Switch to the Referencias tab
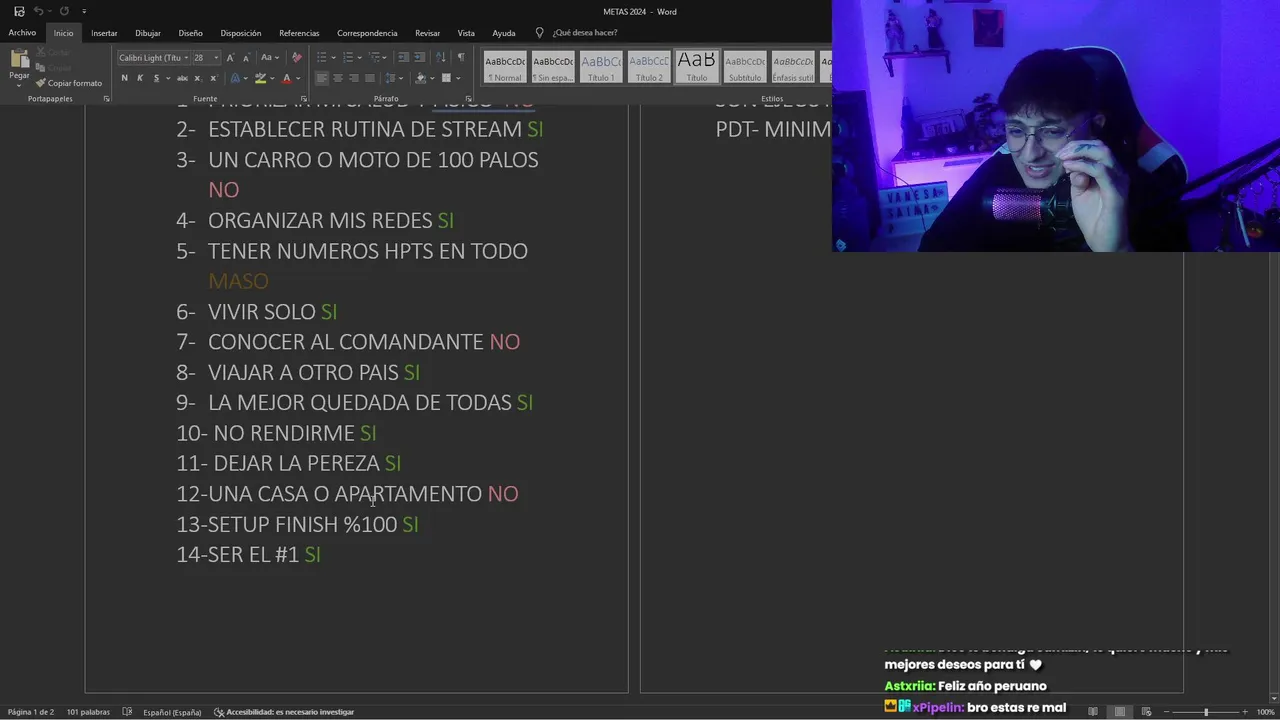The image size is (1280, 720). [x=299, y=33]
